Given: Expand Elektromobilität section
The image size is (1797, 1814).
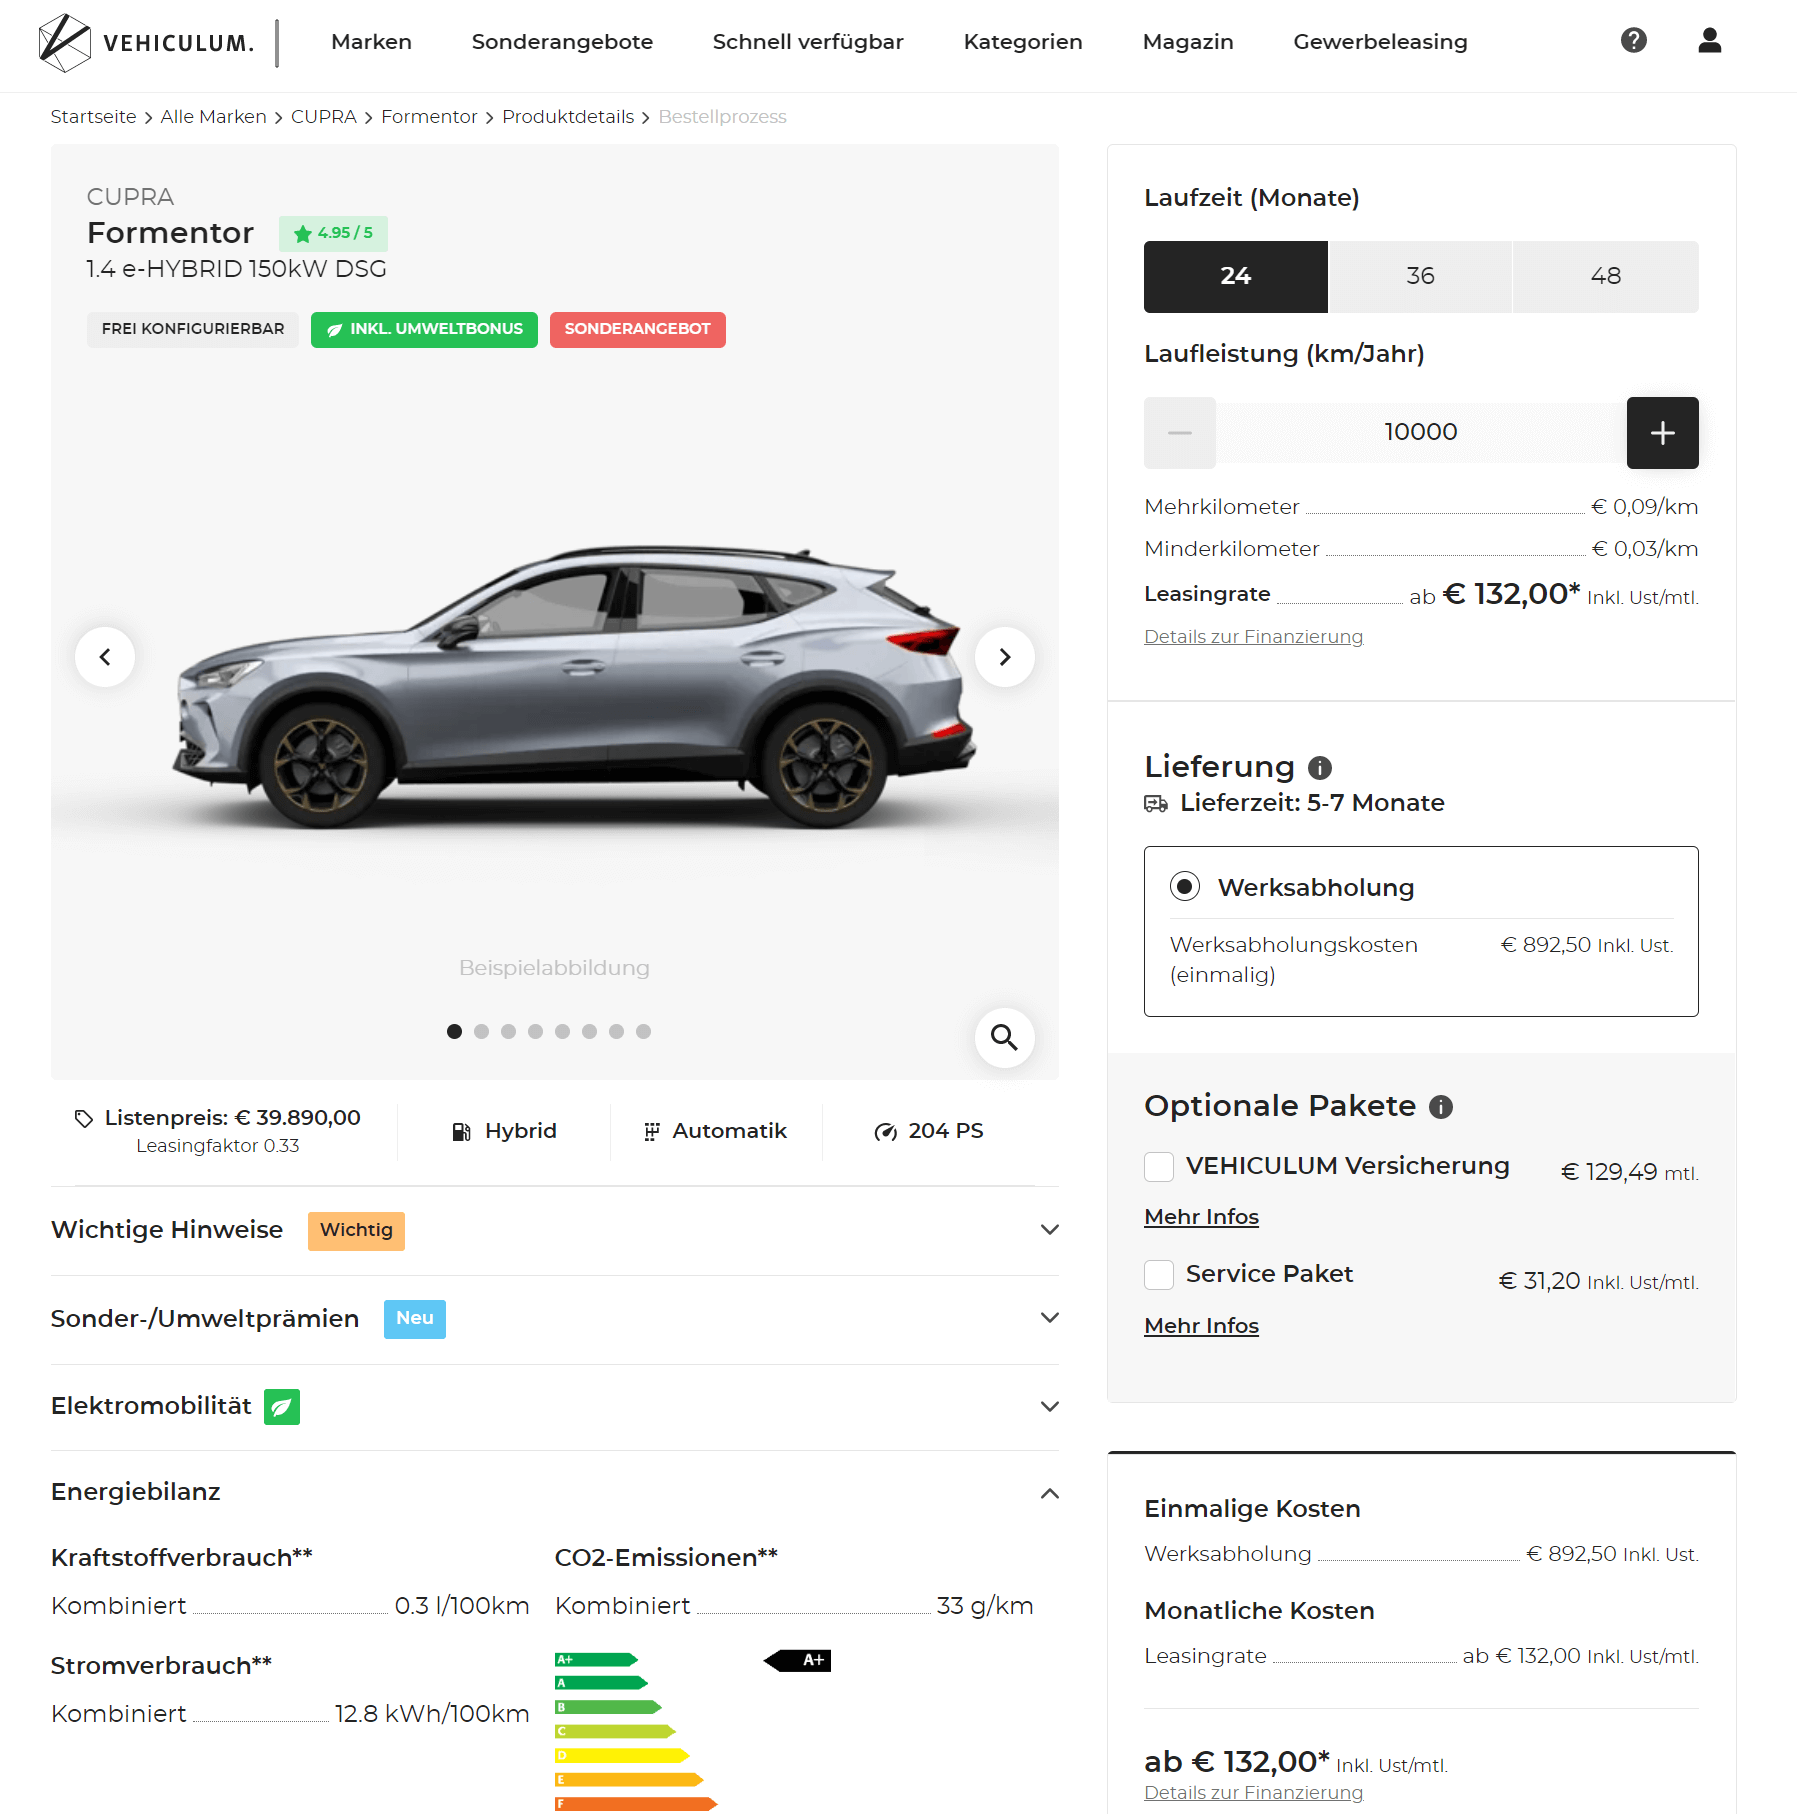Looking at the screenshot, I should 555,1407.
